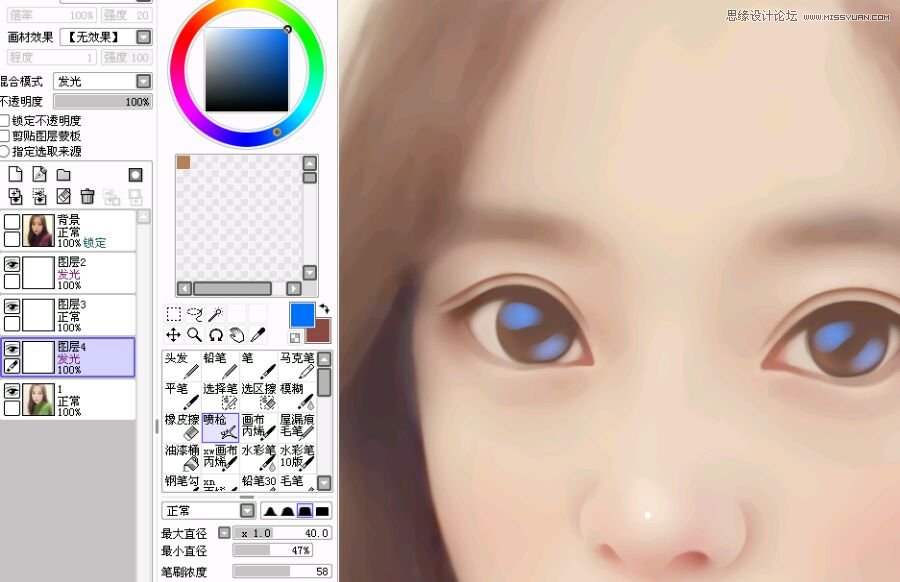The width and height of the screenshot is (900, 582).
Task: Create a new layer folder
Action: [x=63, y=174]
